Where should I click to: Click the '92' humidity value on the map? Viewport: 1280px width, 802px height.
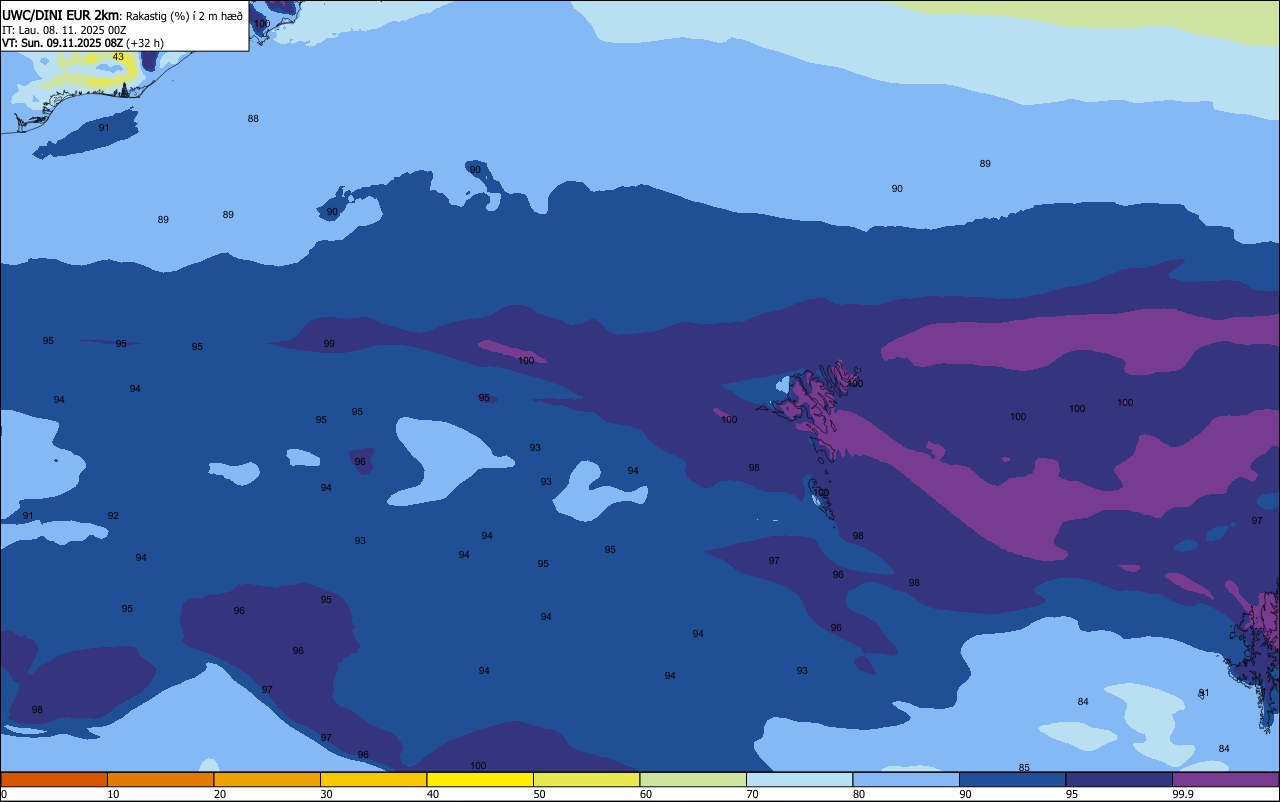tap(113, 516)
